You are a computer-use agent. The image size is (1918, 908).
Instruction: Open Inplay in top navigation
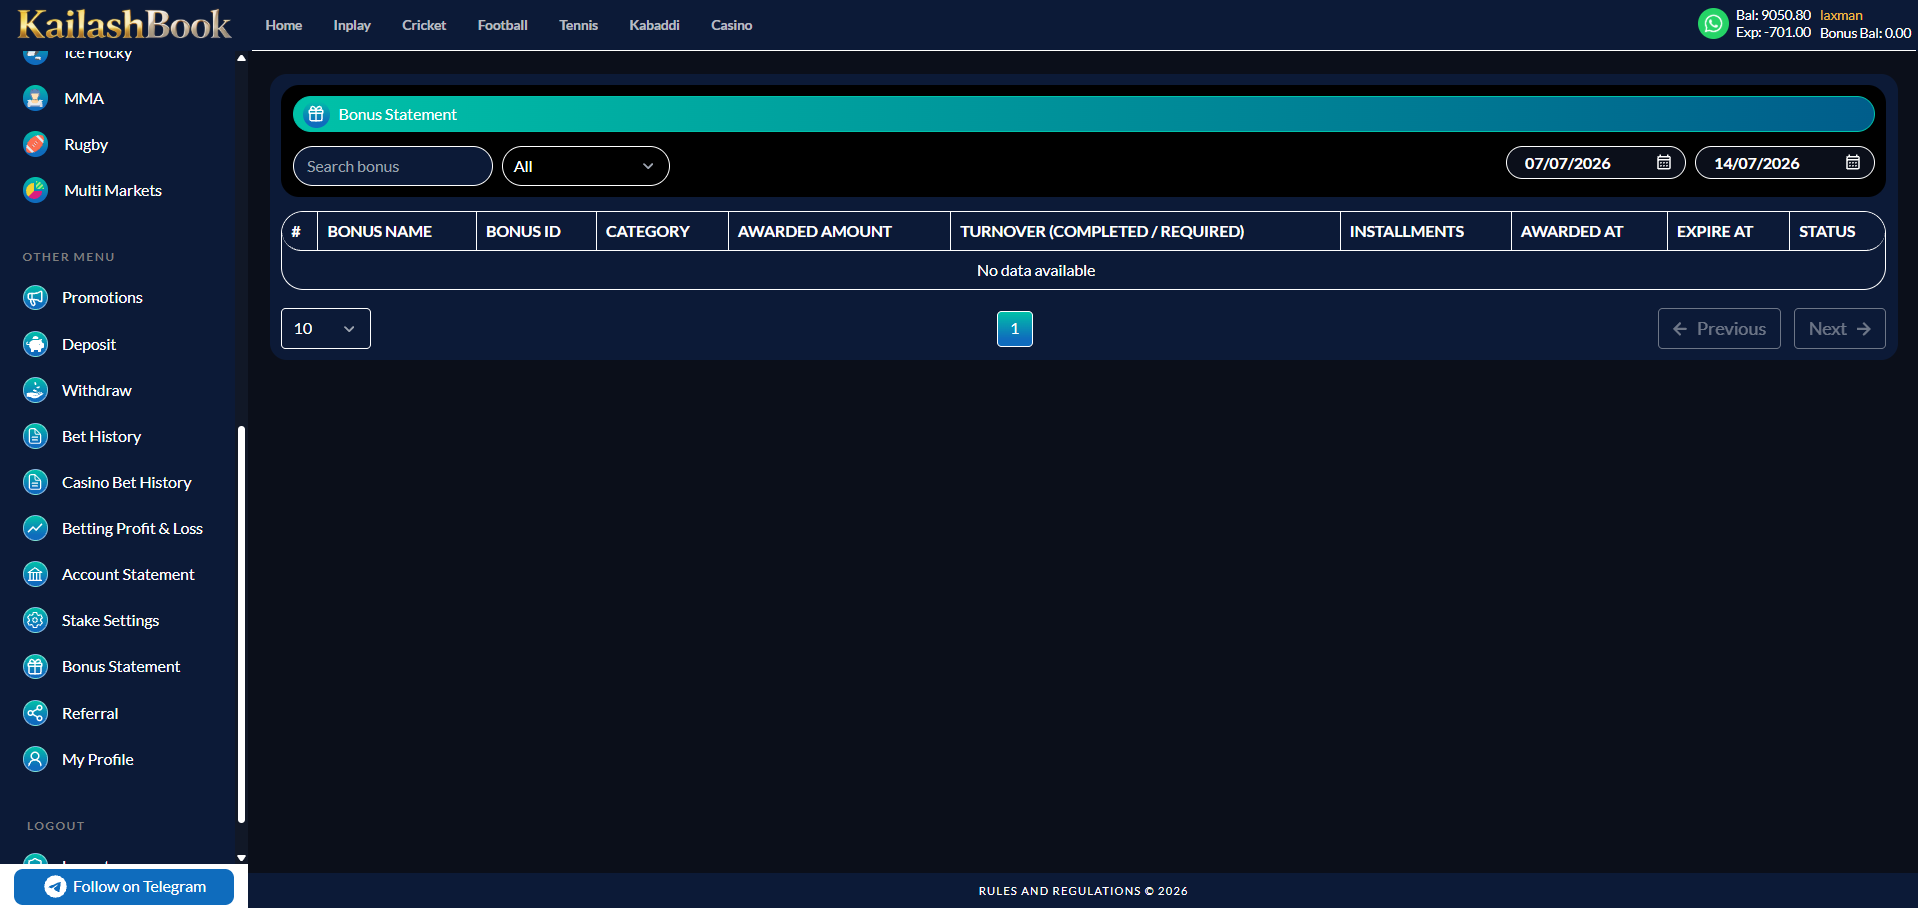pyautogui.click(x=352, y=25)
